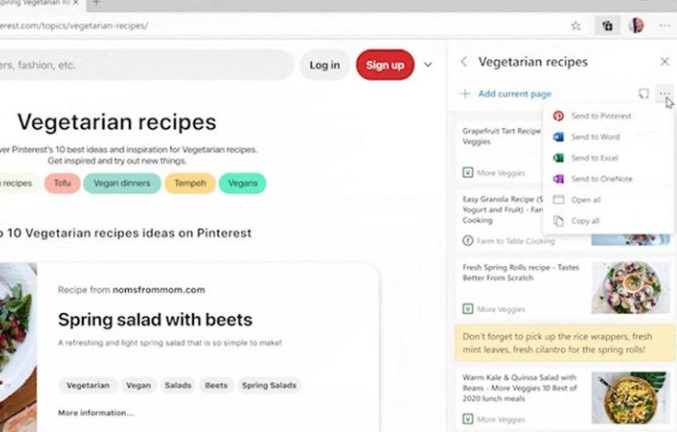
Task: Close the Vegetarian recipes collections pane
Action: point(665,62)
